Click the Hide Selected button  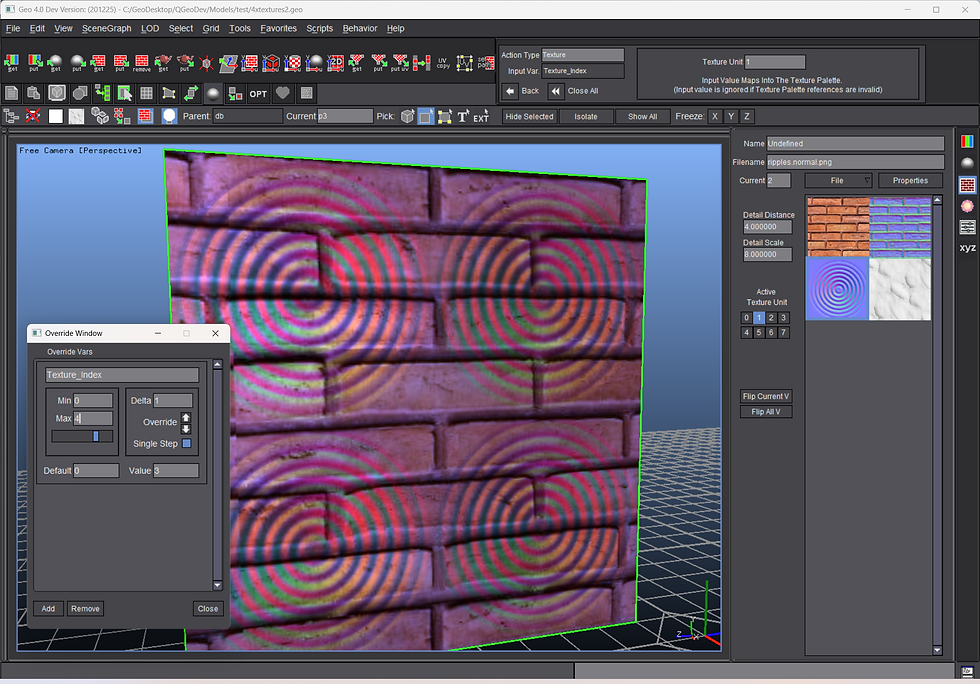(529, 116)
